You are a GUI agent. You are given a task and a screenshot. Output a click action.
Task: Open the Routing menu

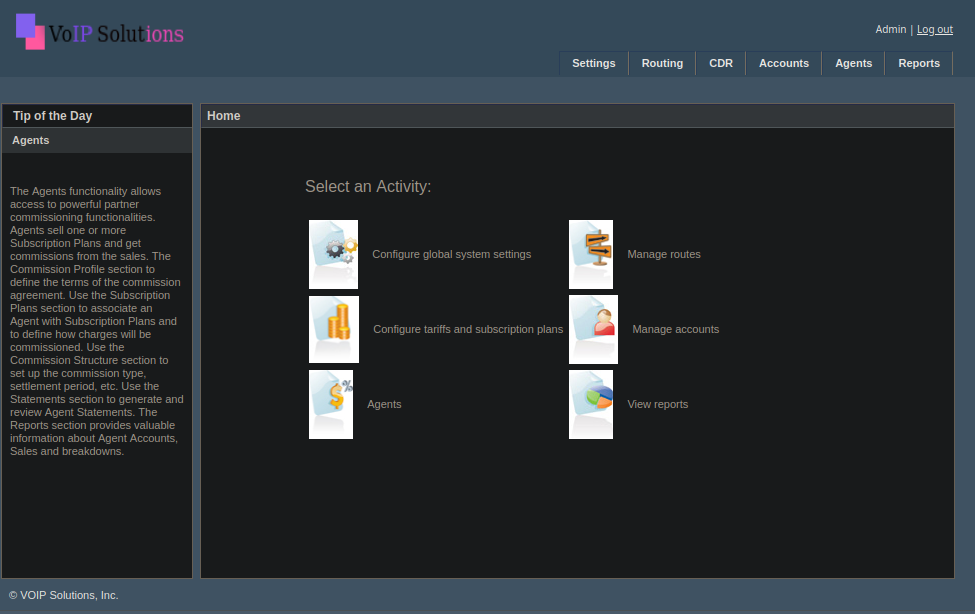pyautogui.click(x=662, y=63)
